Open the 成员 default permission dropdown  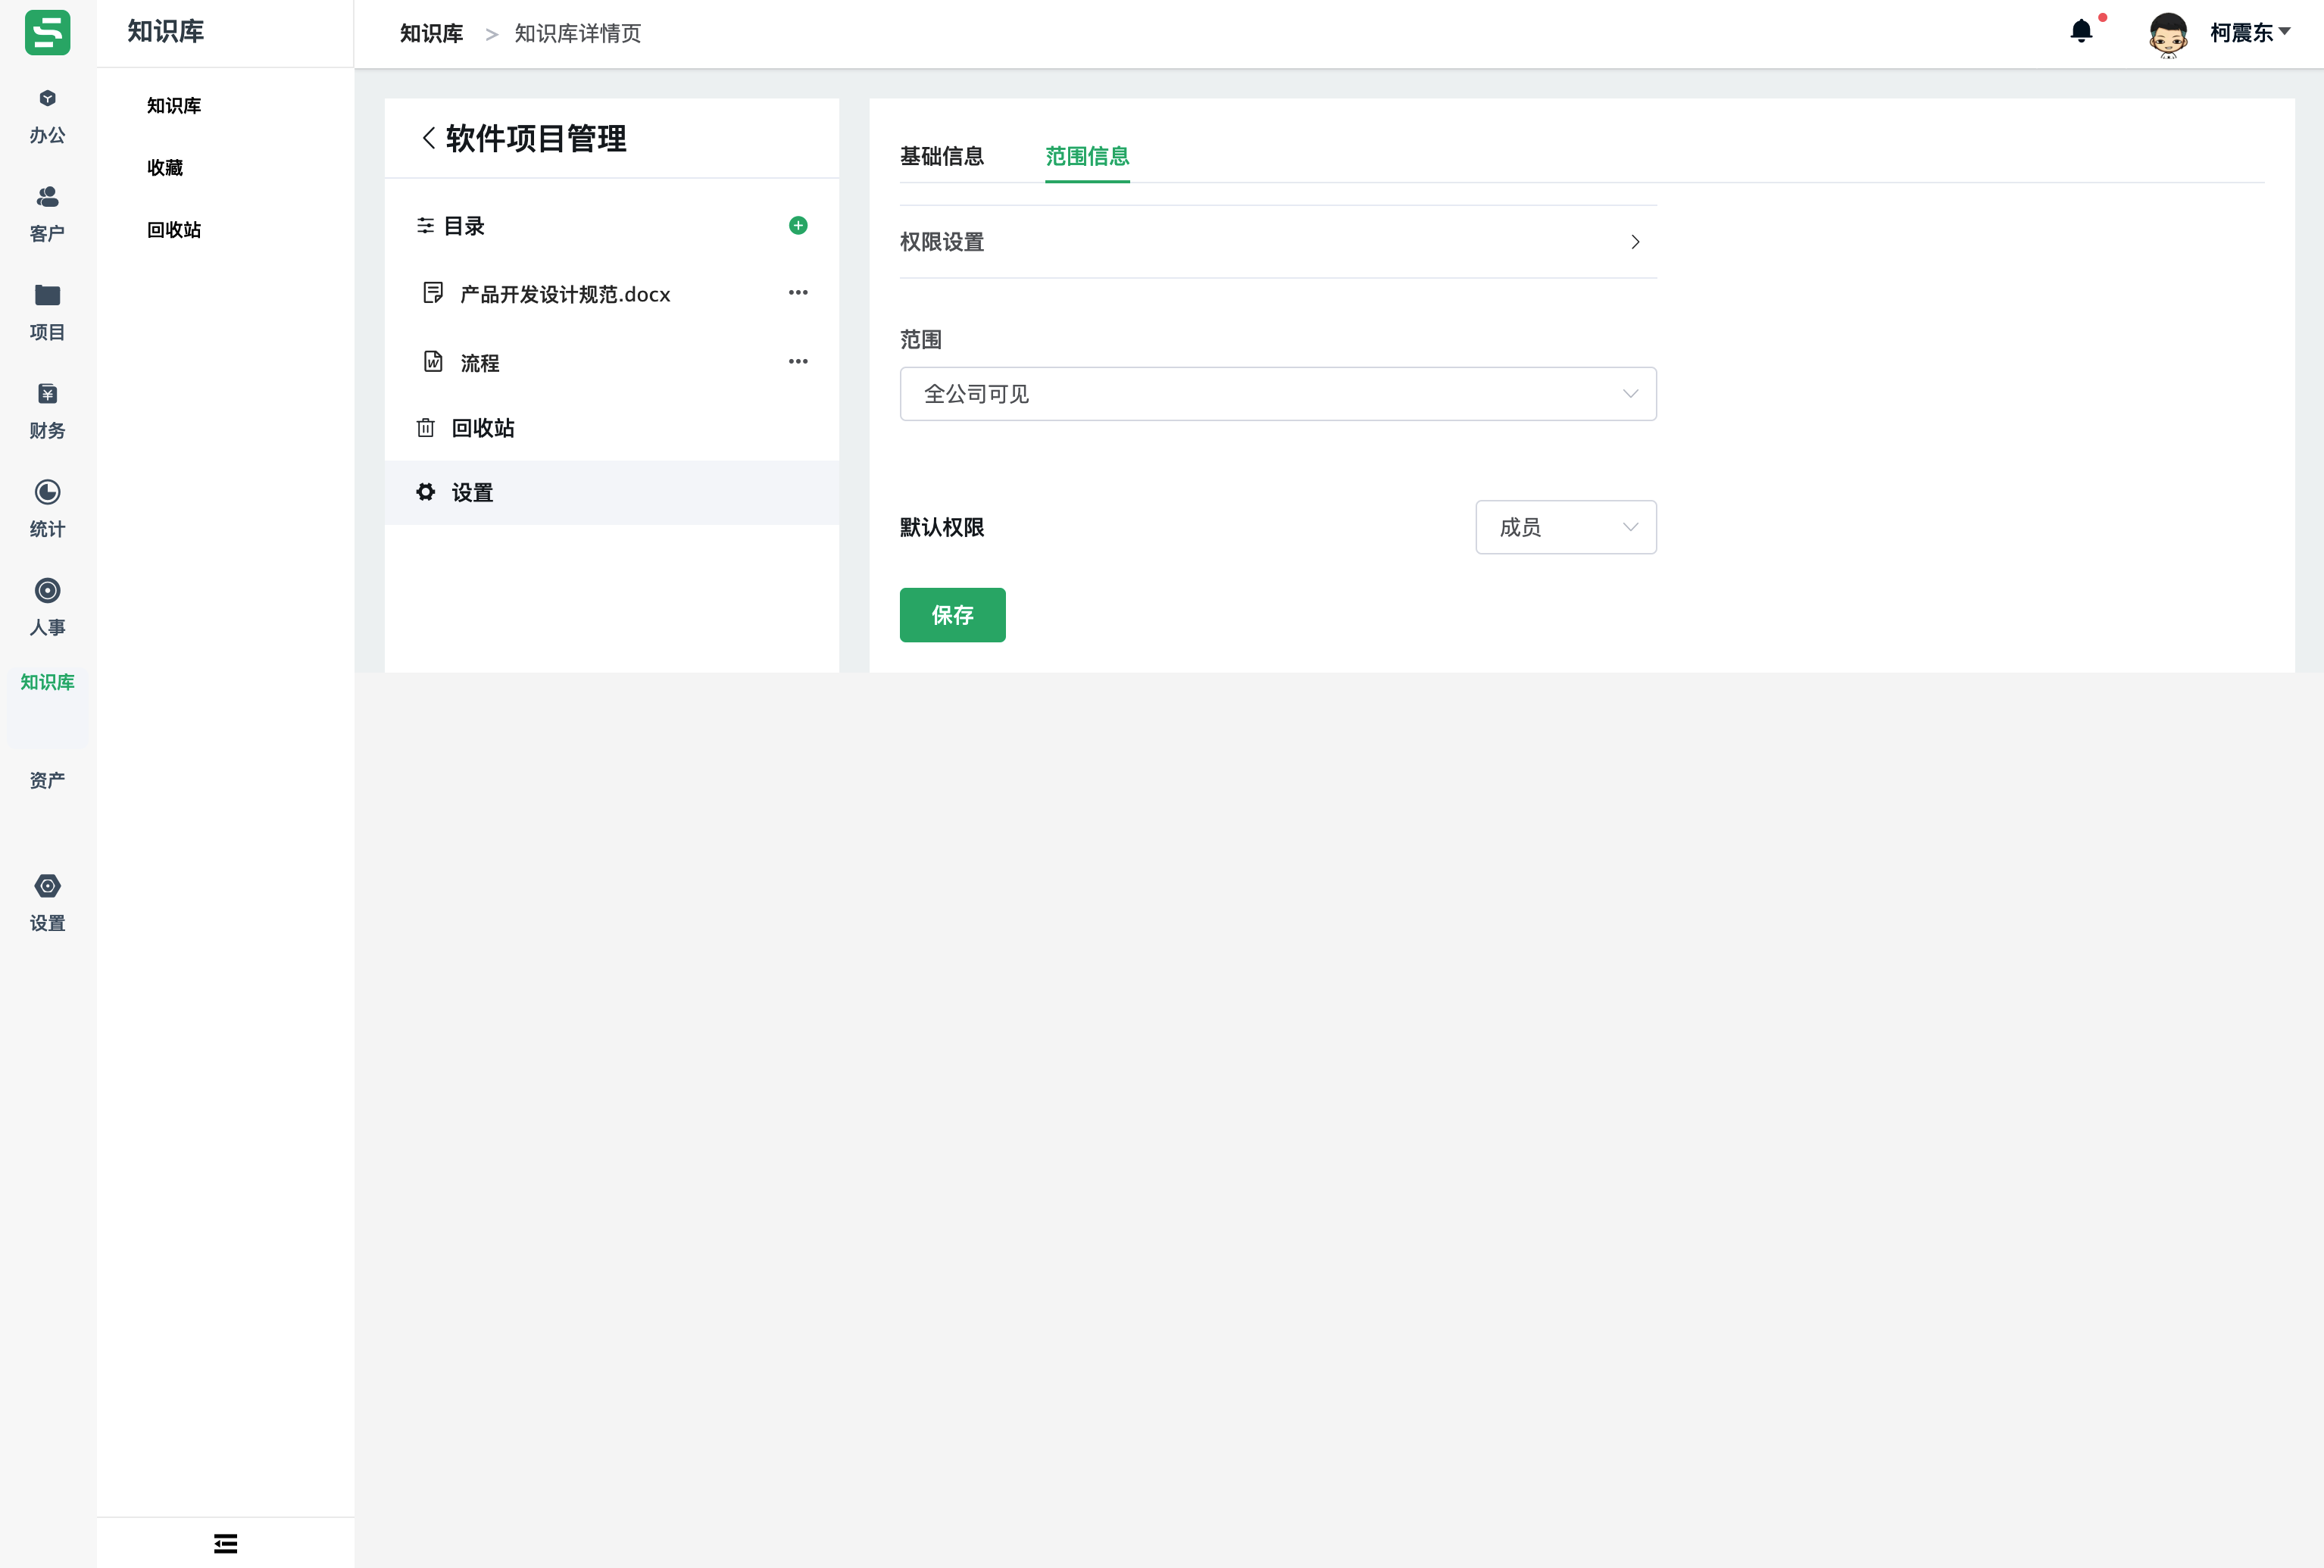click(1566, 527)
